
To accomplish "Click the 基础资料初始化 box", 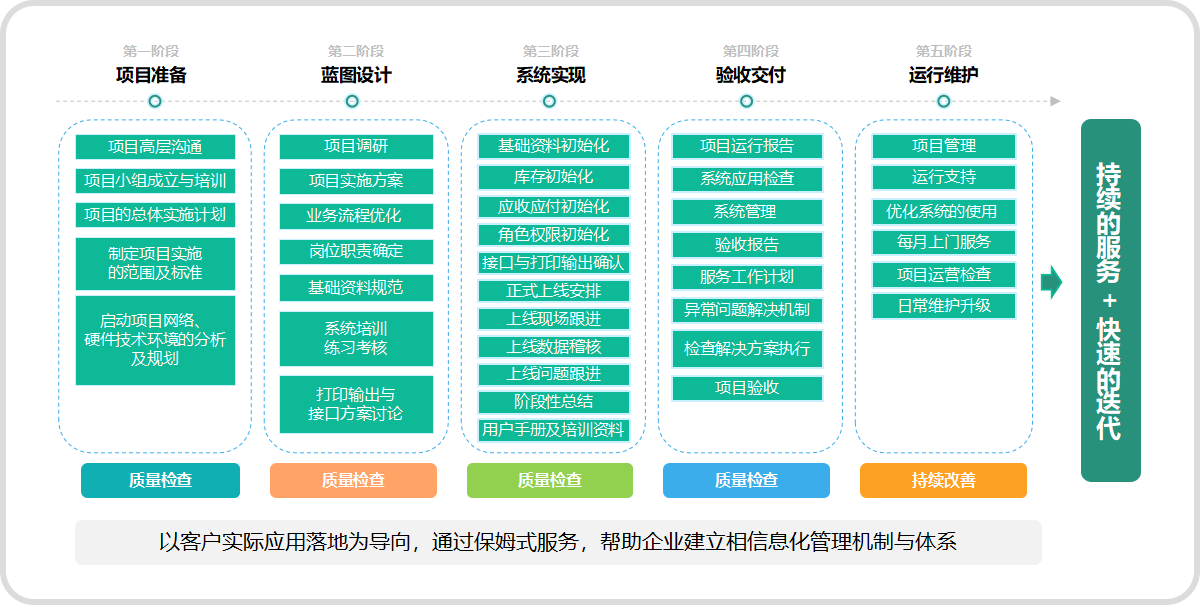I will tap(554, 146).
